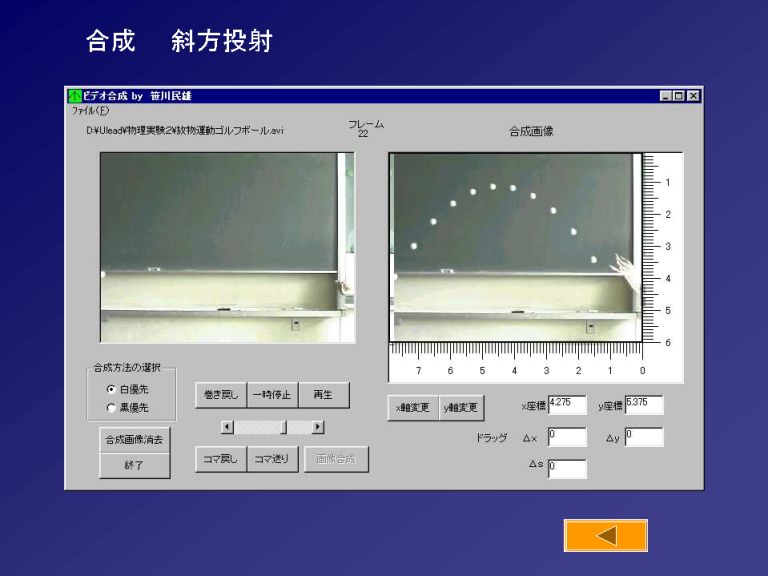Click left arrow of frame scrollbar
This screenshot has height=576, width=768.
point(227,427)
